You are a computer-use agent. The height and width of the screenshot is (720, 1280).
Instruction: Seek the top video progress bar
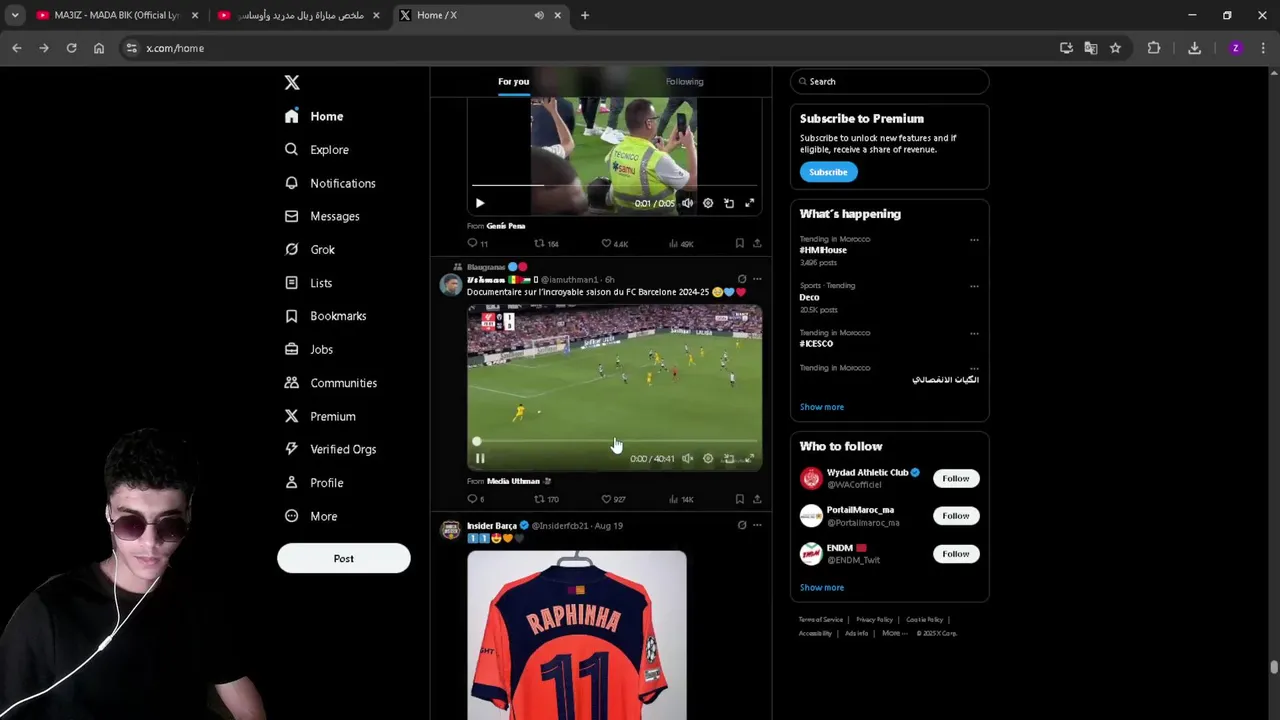coord(614,185)
